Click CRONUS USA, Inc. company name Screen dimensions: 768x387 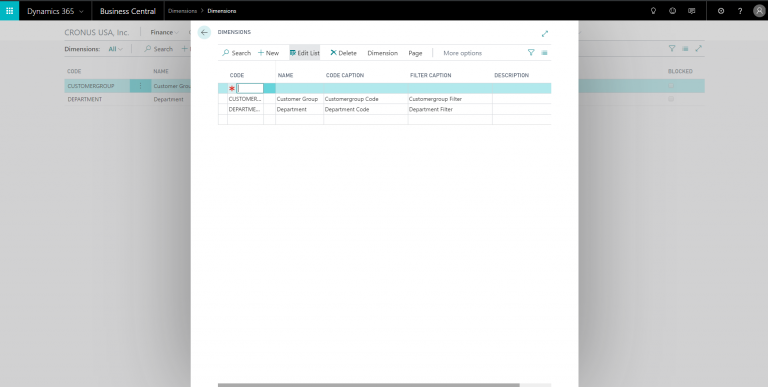click(97, 32)
